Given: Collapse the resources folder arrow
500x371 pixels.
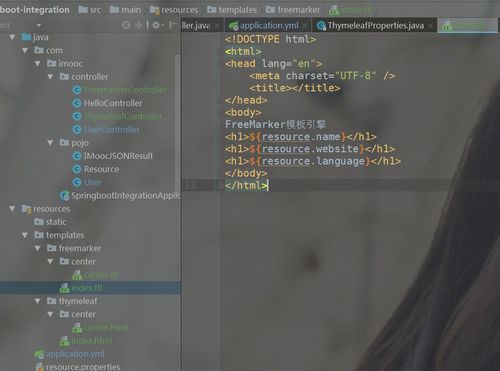Looking at the screenshot, I should click(x=12, y=209).
